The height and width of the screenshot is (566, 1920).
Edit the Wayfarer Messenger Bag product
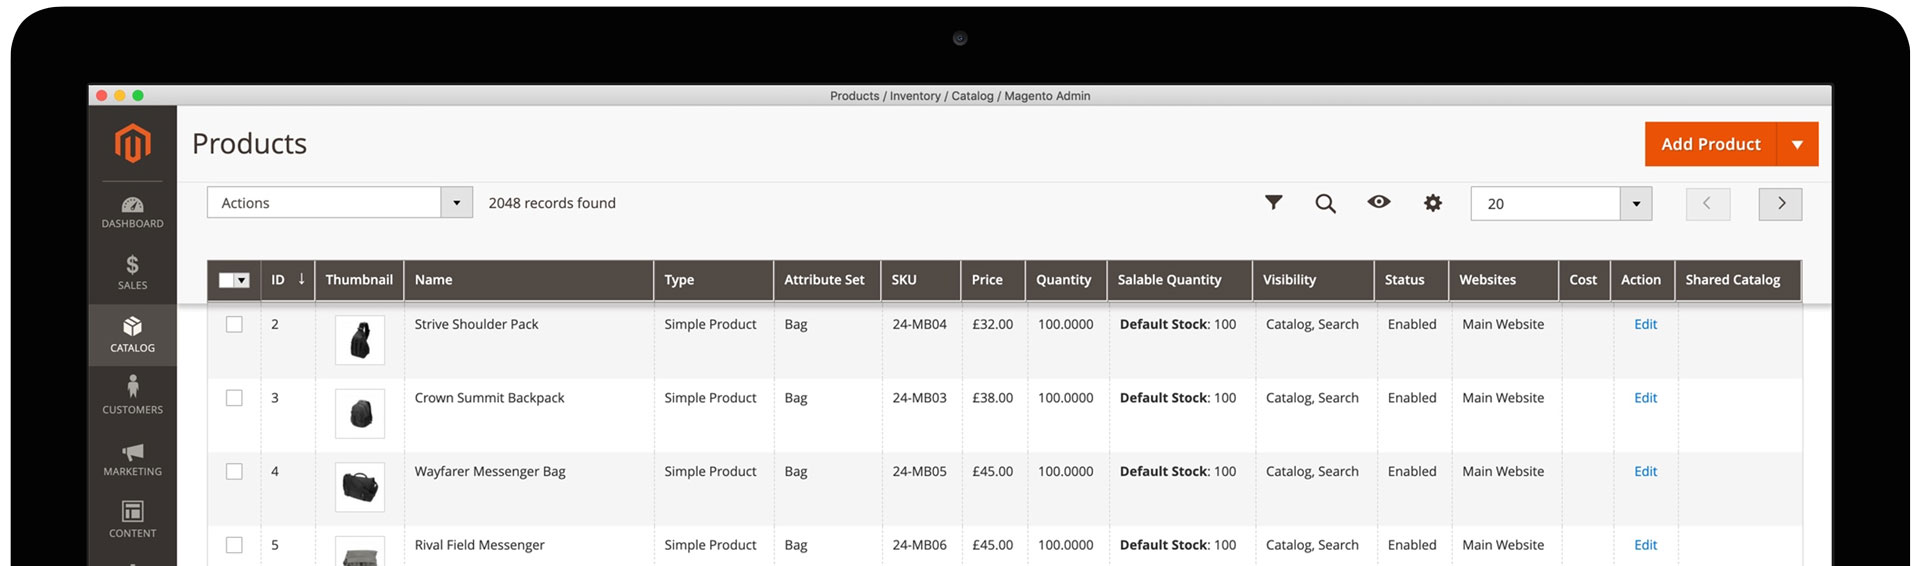click(1645, 471)
